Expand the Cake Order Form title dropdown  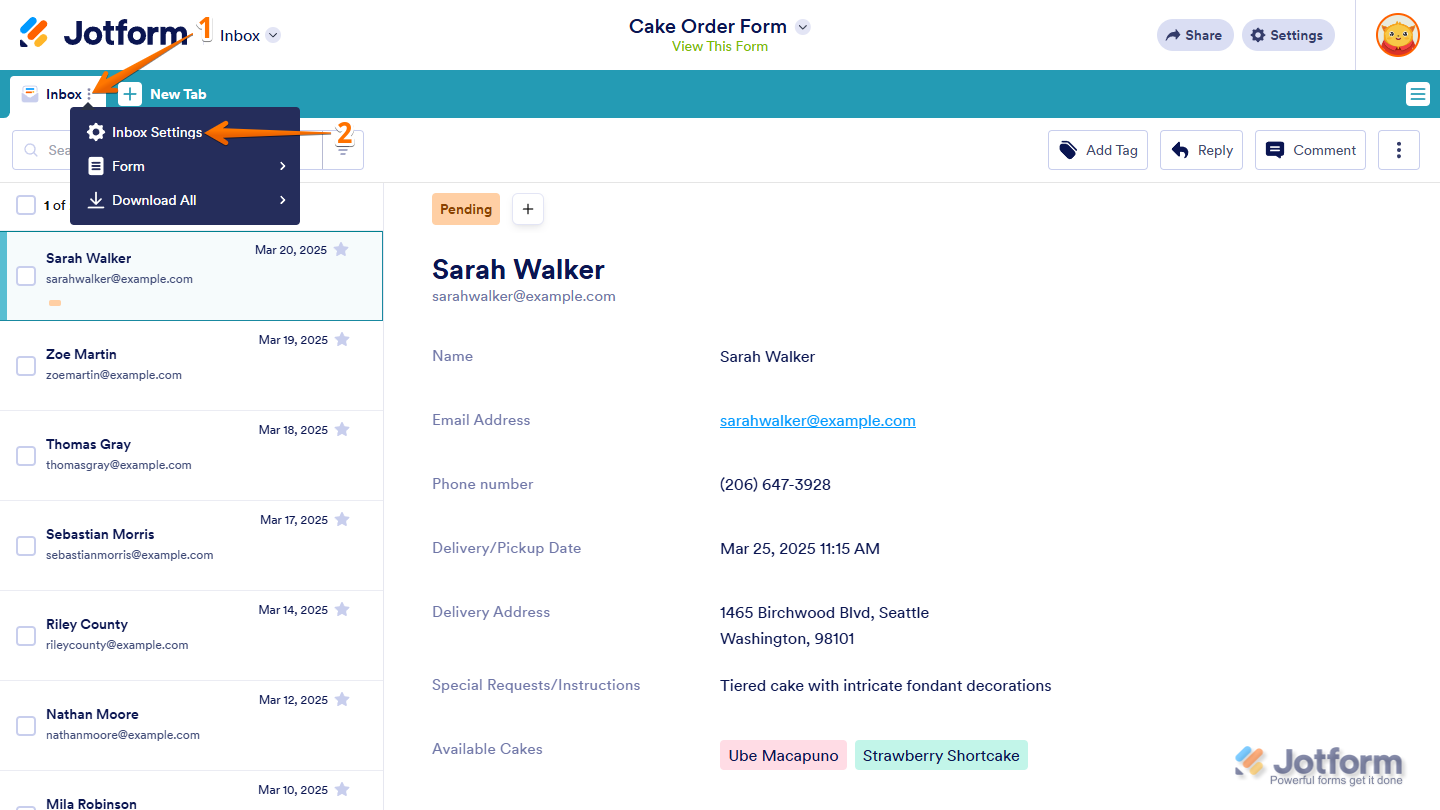[x=802, y=27]
